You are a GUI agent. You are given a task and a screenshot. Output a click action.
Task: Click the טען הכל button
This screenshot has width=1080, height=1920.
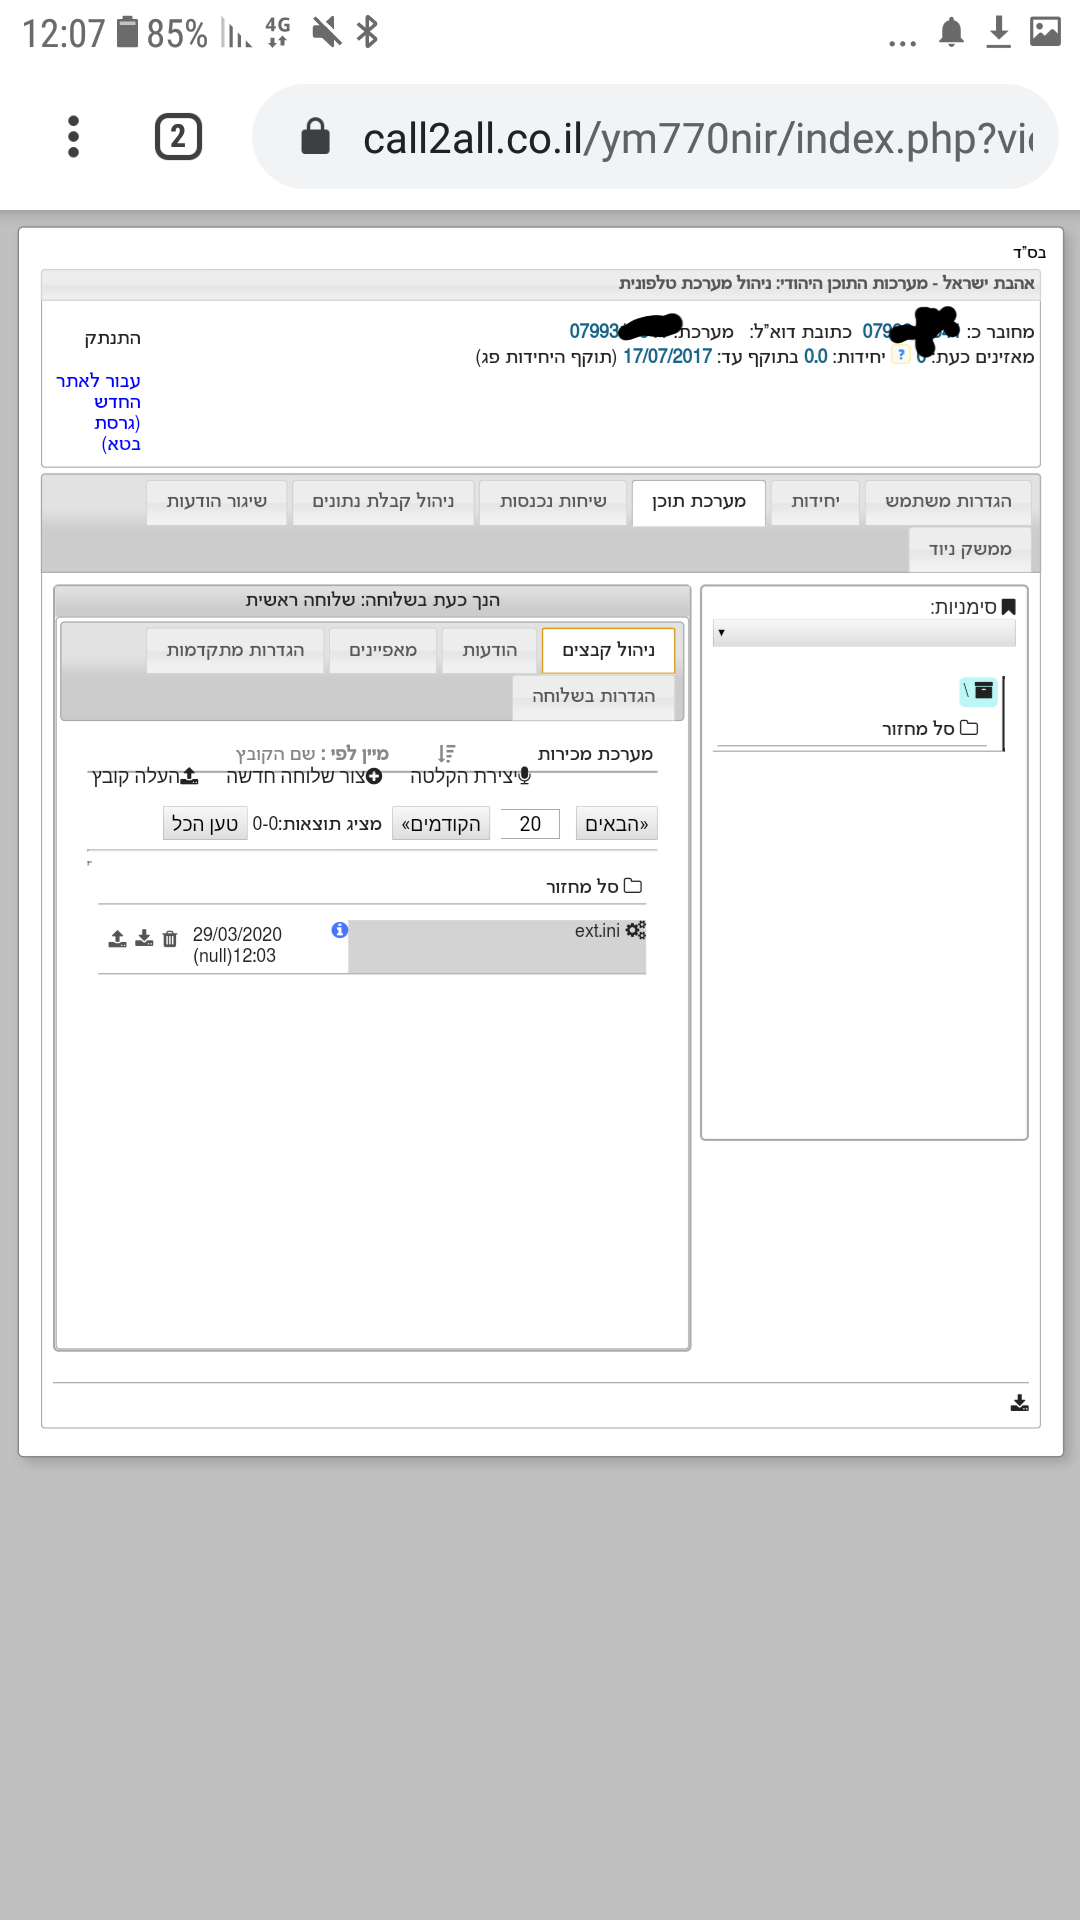(x=205, y=824)
